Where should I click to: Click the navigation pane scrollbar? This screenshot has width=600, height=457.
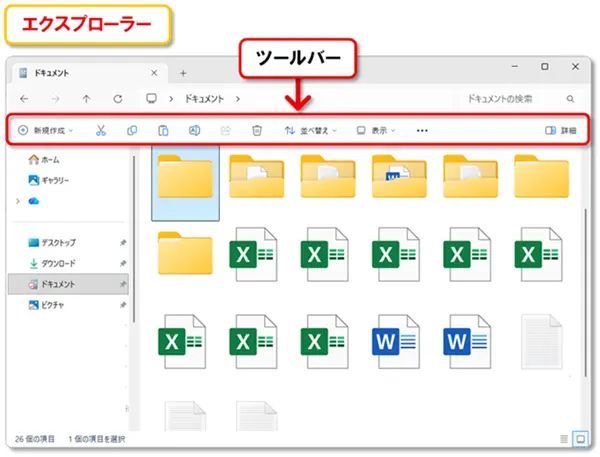coord(134,239)
